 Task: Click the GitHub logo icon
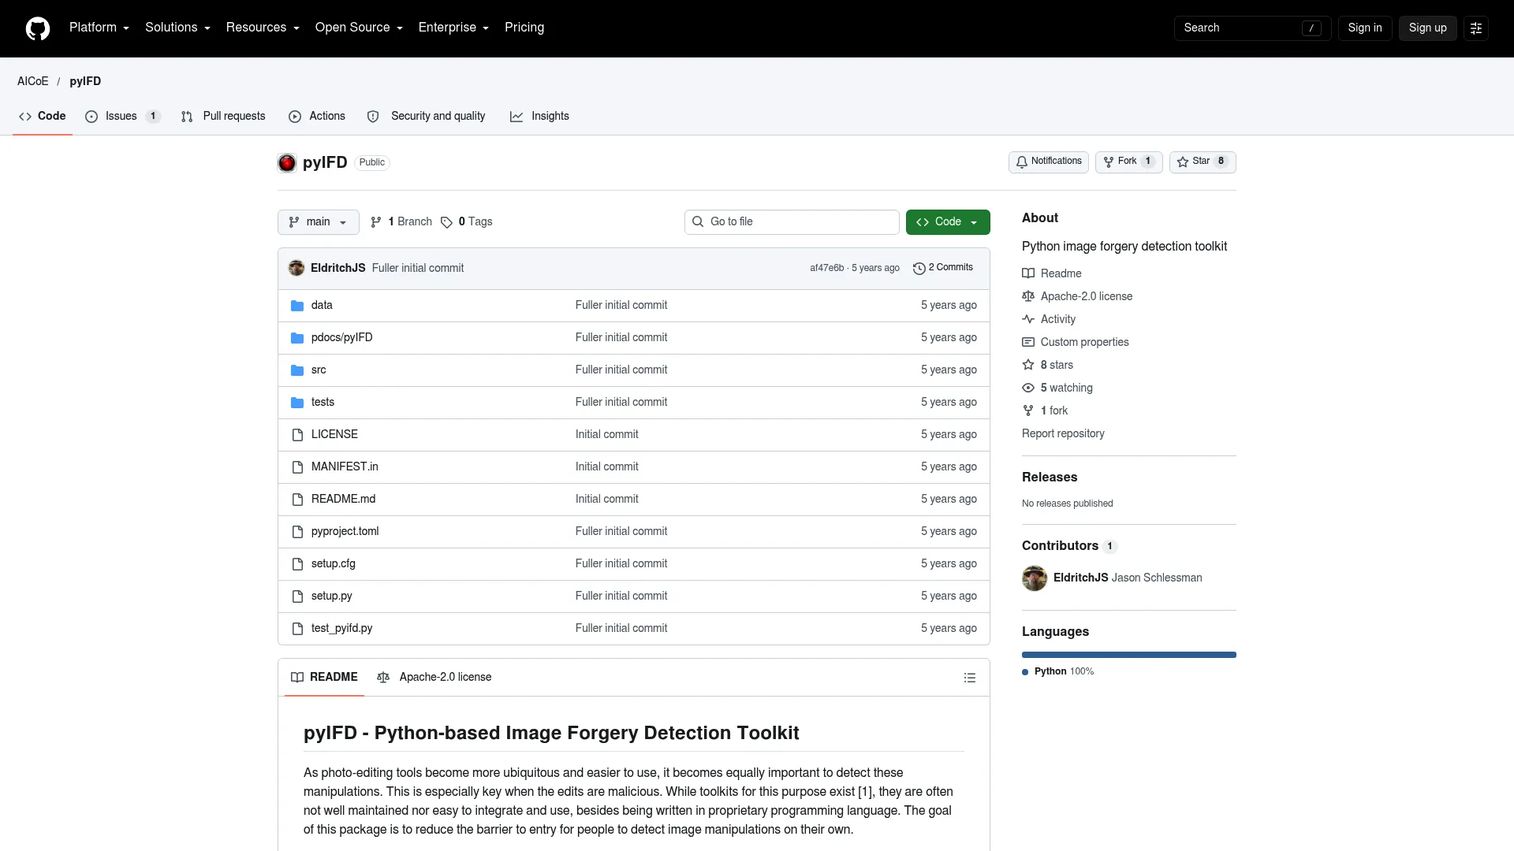pos(38,28)
